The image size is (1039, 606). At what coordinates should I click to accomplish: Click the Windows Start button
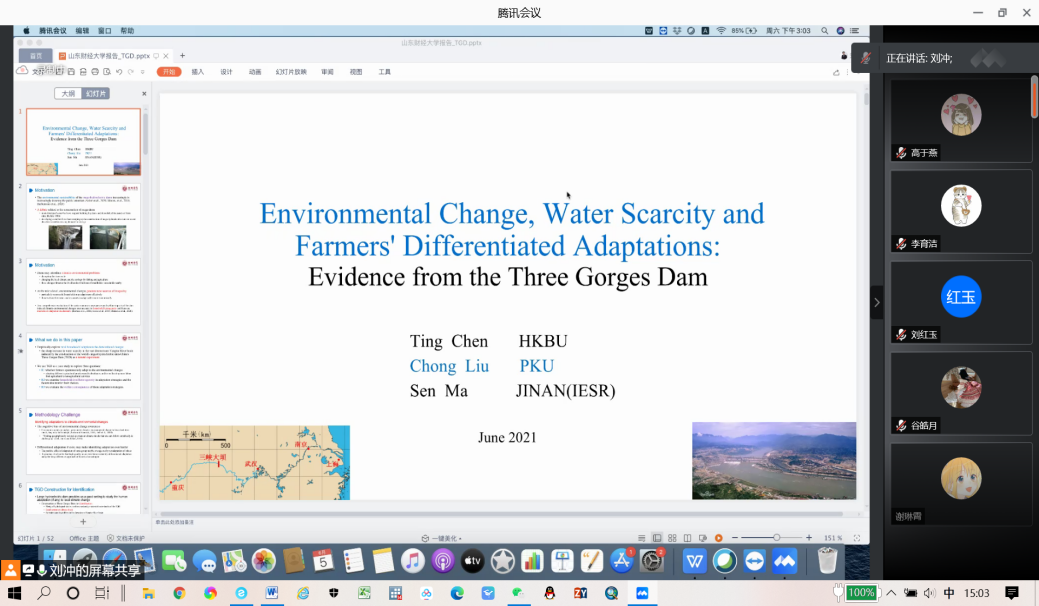pyautogui.click(x=14, y=593)
